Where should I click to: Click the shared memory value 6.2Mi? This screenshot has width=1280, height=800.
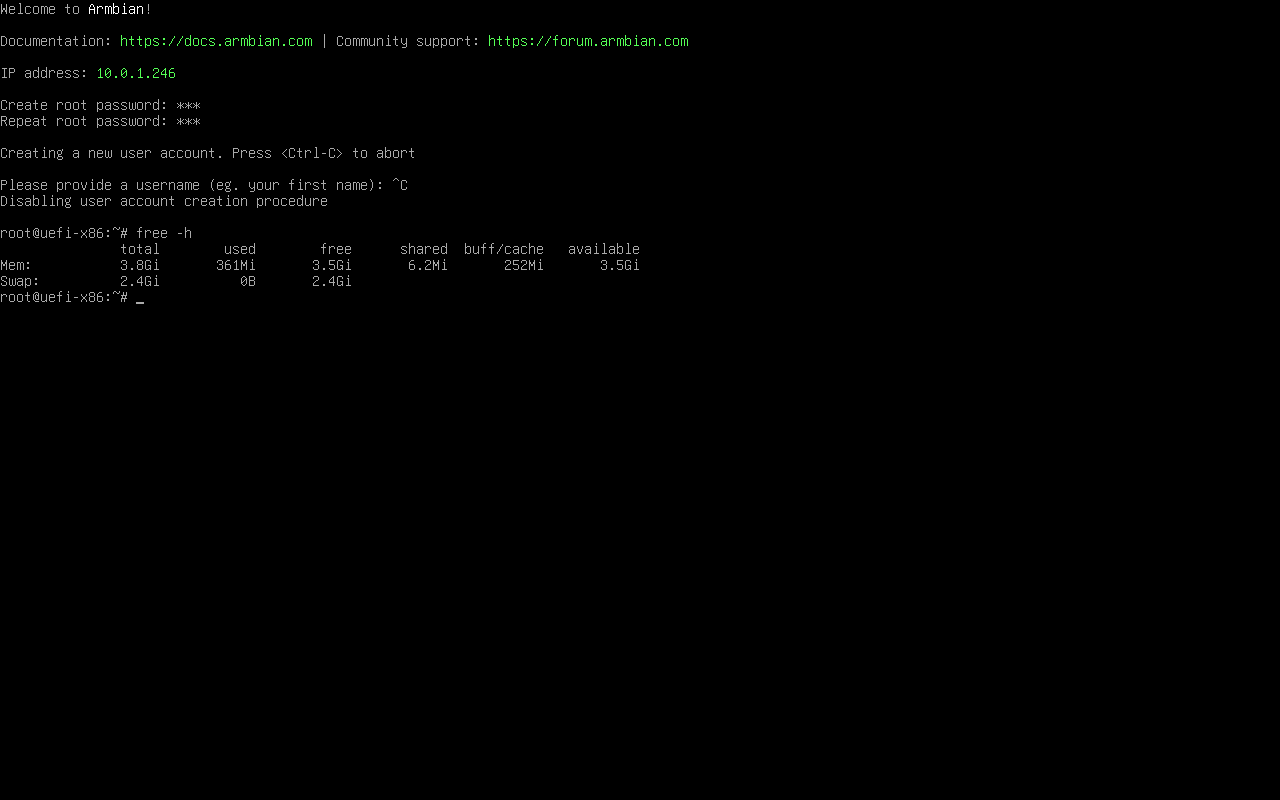(428, 265)
